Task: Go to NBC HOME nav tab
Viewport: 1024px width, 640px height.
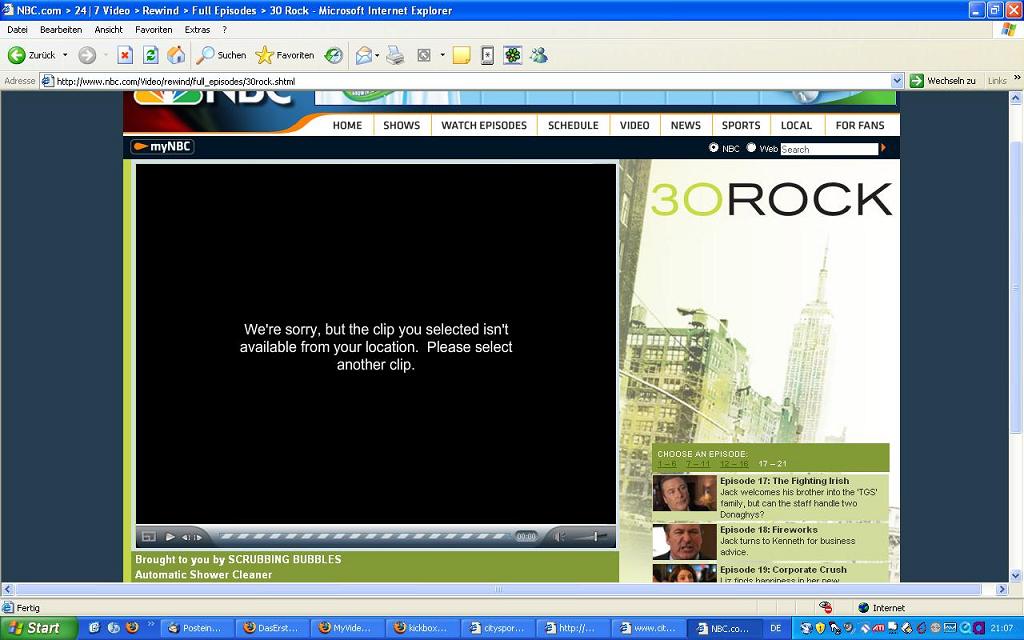Action: coord(347,125)
